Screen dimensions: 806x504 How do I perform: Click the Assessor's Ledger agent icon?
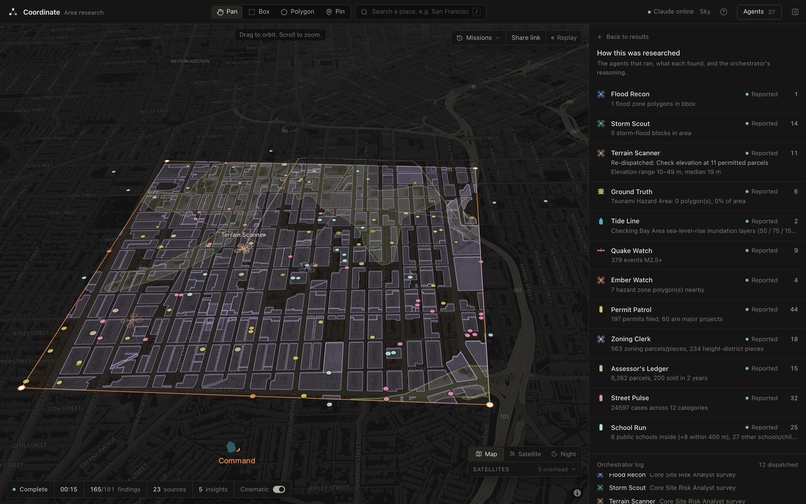(600, 369)
